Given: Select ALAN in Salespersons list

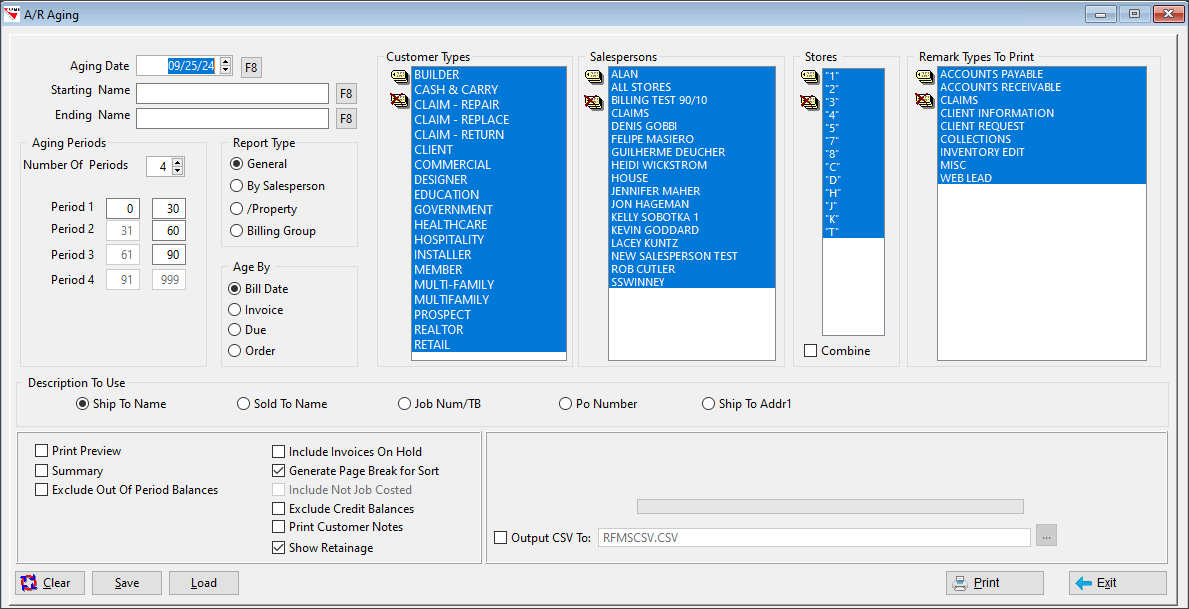Looking at the screenshot, I should 692,74.
